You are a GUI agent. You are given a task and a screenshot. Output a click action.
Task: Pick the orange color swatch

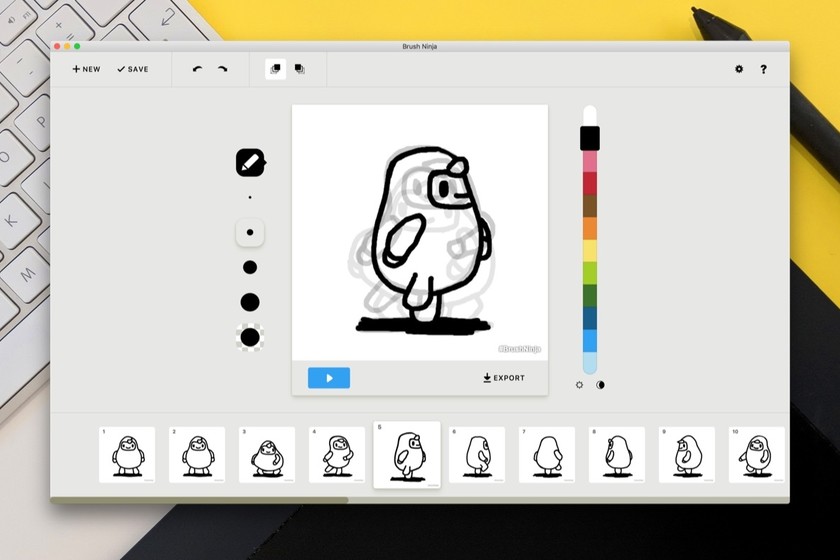[590, 228]
